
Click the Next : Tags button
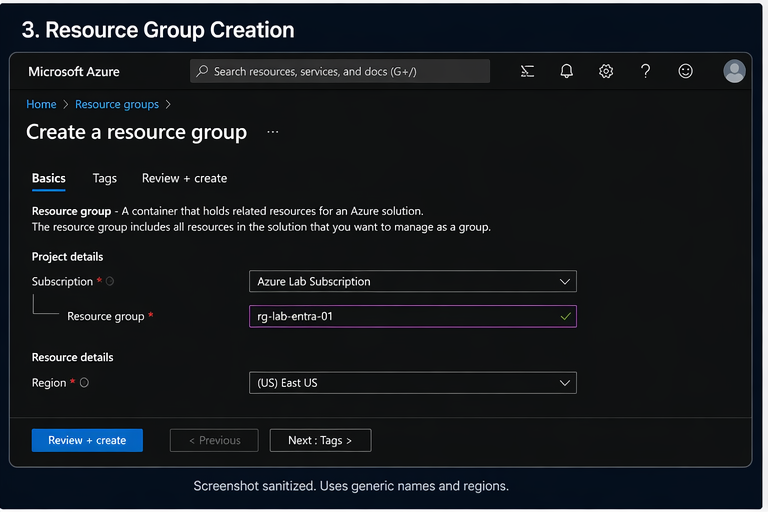tap(320, 440)
